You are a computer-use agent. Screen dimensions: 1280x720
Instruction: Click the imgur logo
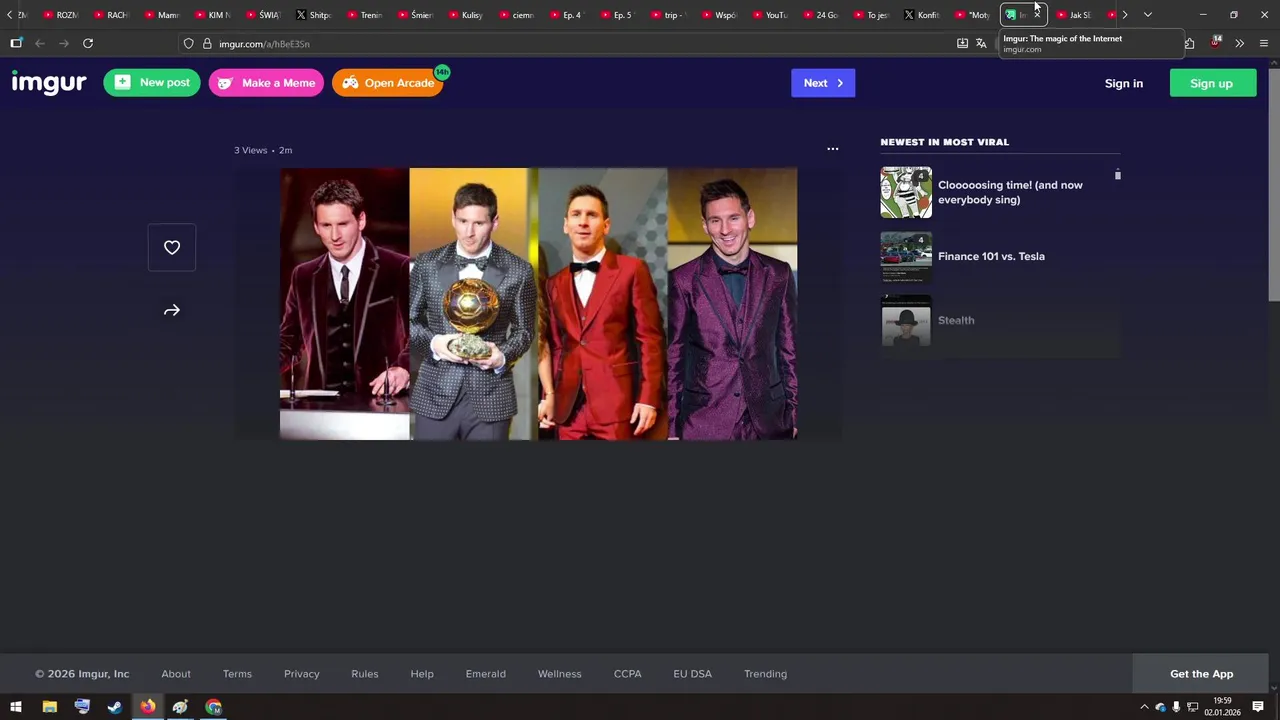point(49,83)
